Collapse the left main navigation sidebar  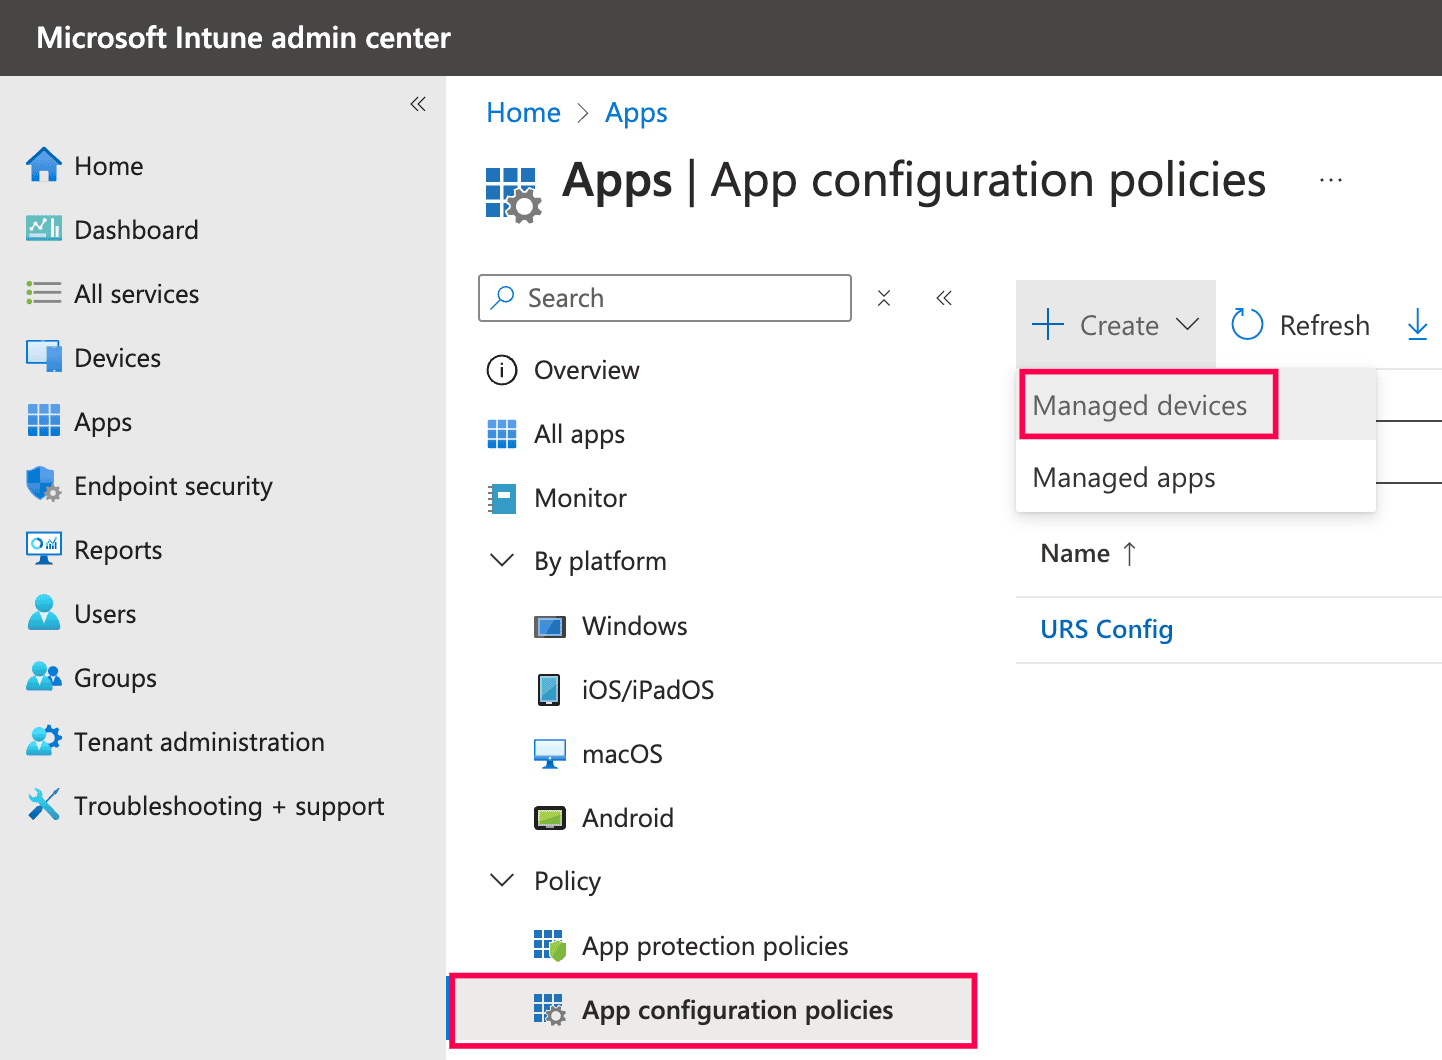[418, 104]
